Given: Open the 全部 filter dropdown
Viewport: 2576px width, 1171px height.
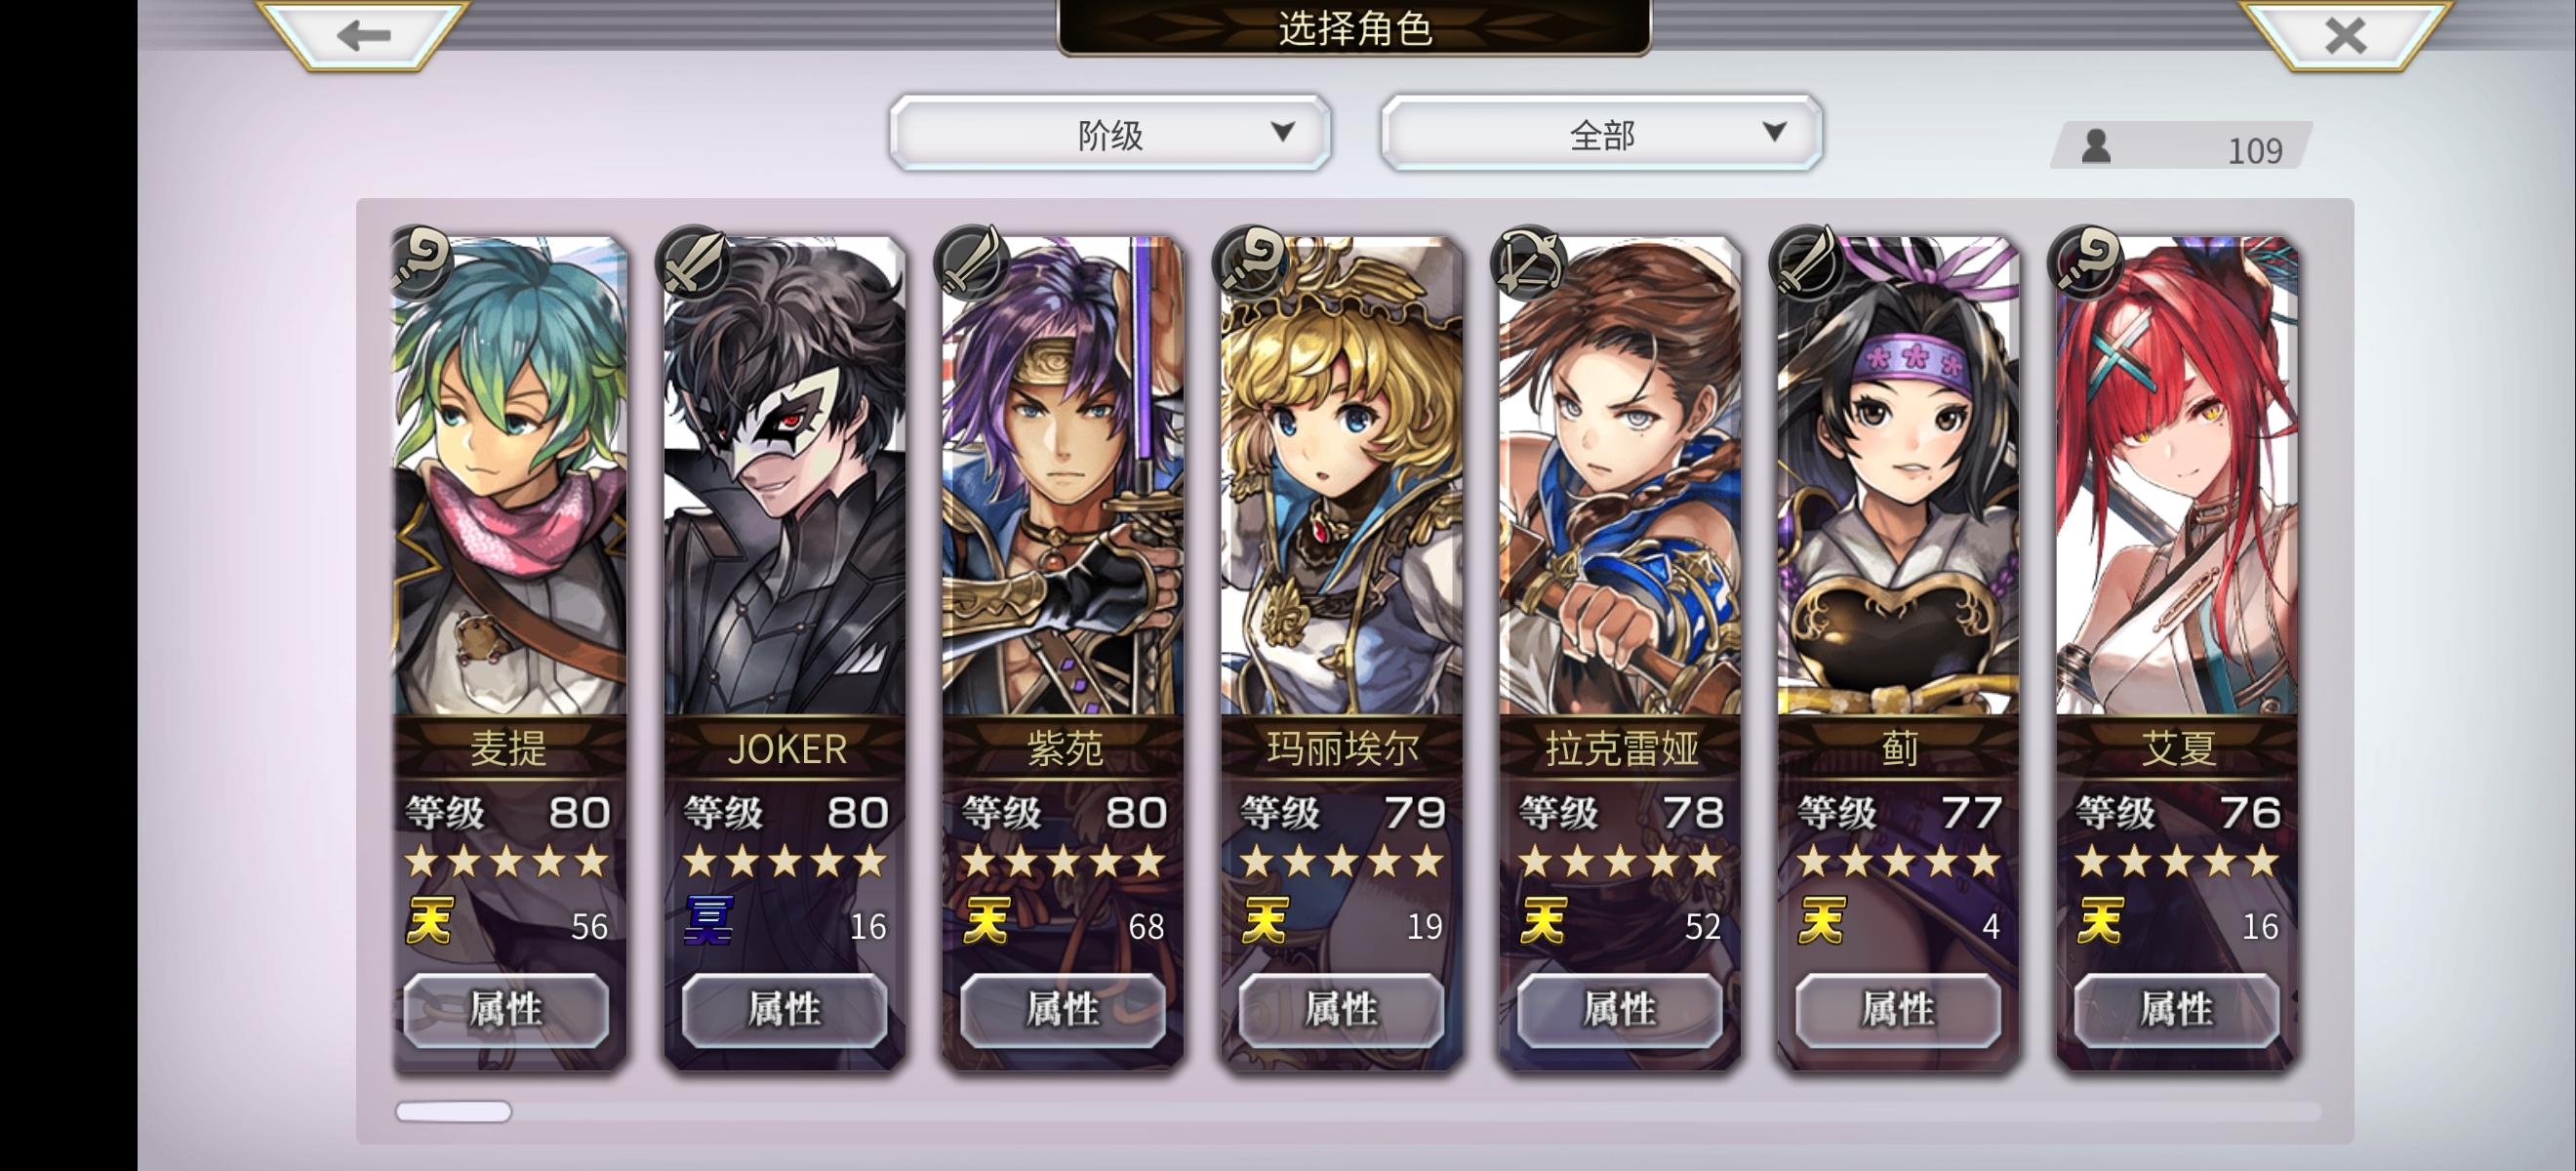Looking at the screenshot, I should [1601, 133].
